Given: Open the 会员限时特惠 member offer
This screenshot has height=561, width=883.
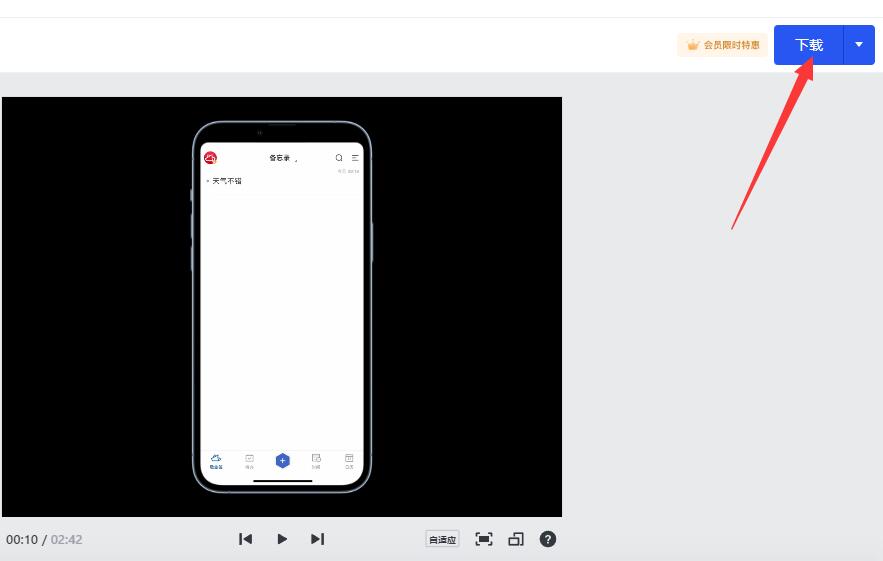Looking at the screenshot, I should pos(723,45).
